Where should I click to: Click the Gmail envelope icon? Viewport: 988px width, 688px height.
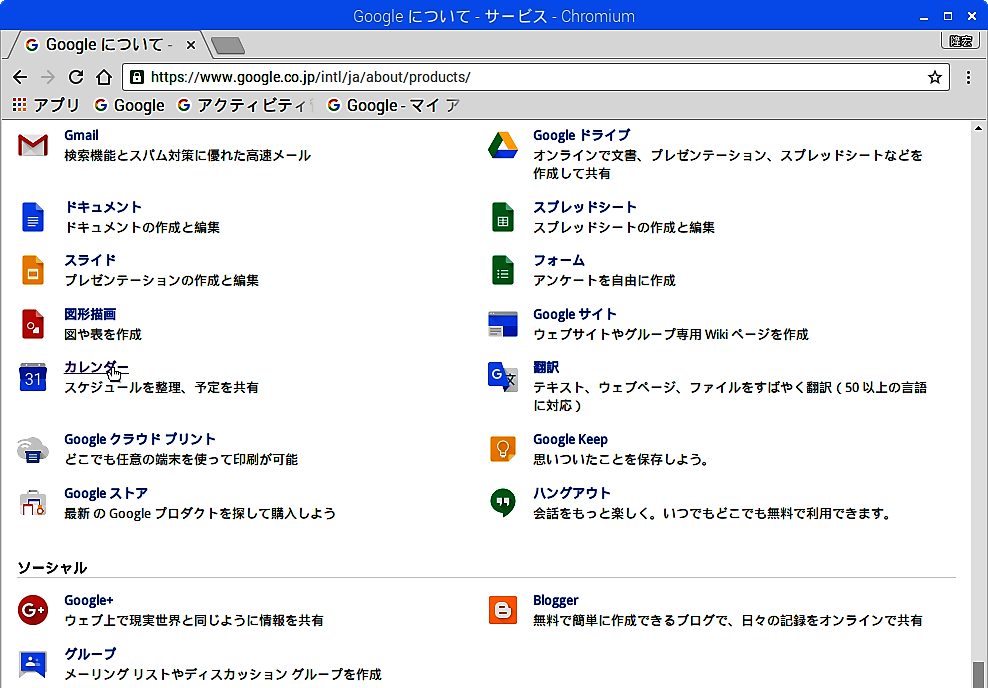pyautogui.click(x=33, y=146)
